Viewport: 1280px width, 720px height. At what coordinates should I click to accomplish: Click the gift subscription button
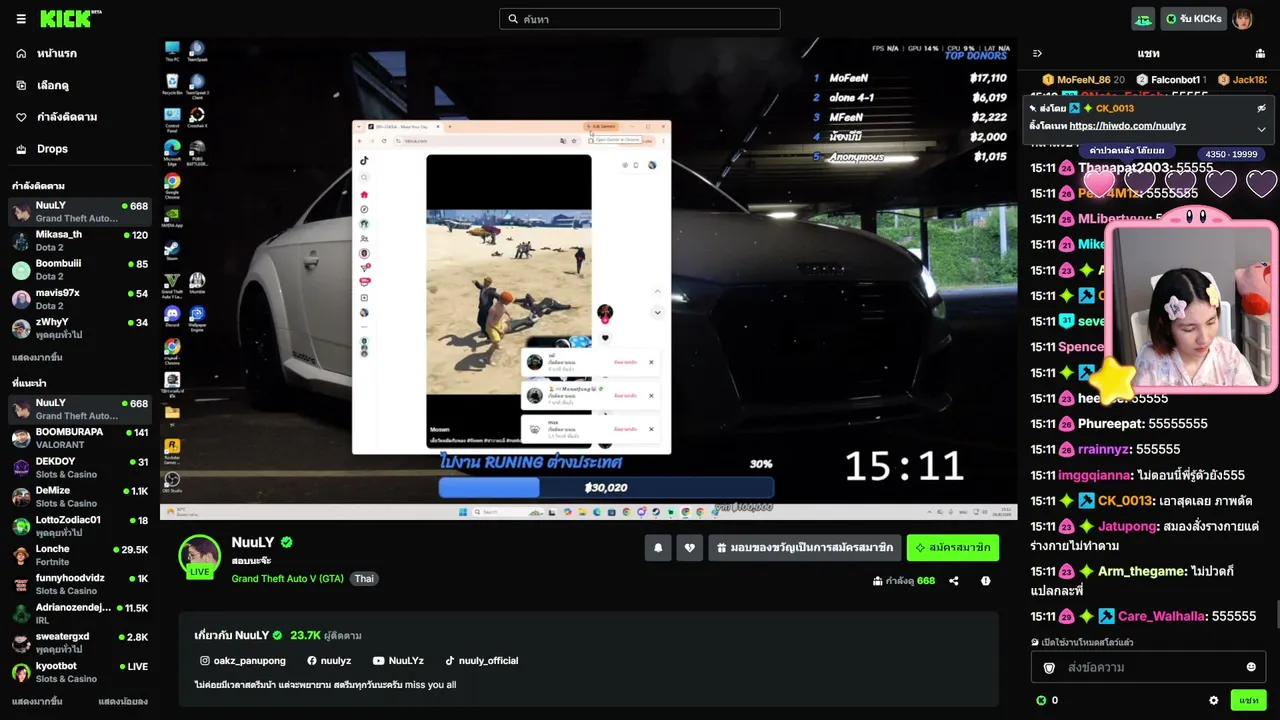[805, 548]
